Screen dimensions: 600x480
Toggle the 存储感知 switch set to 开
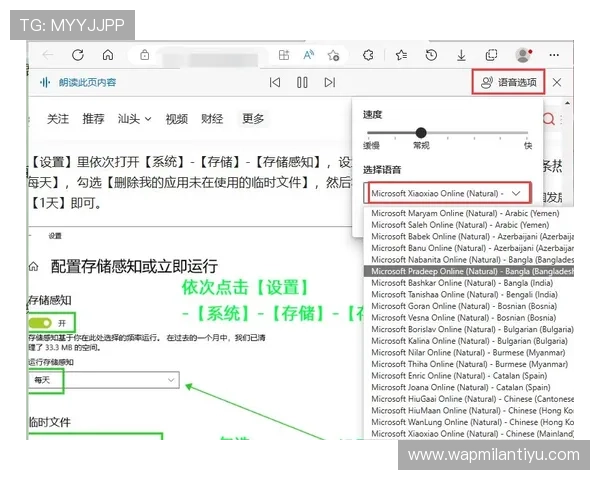(40, 323)
